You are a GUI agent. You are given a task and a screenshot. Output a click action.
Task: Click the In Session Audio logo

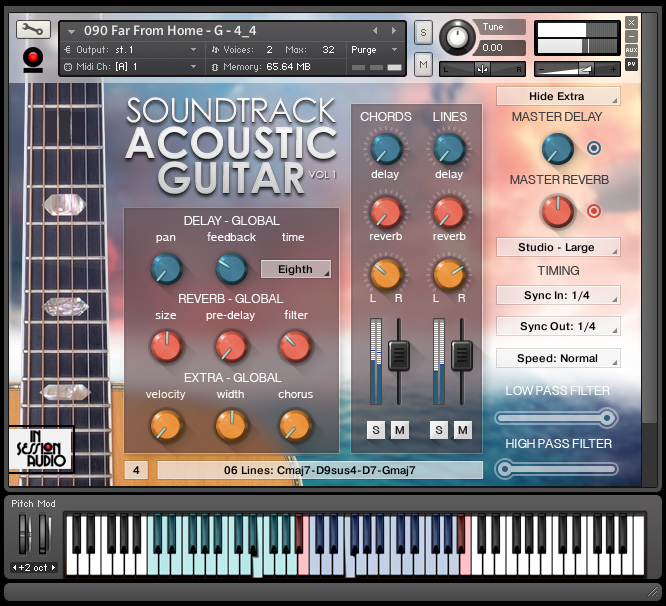pos(41,449)
